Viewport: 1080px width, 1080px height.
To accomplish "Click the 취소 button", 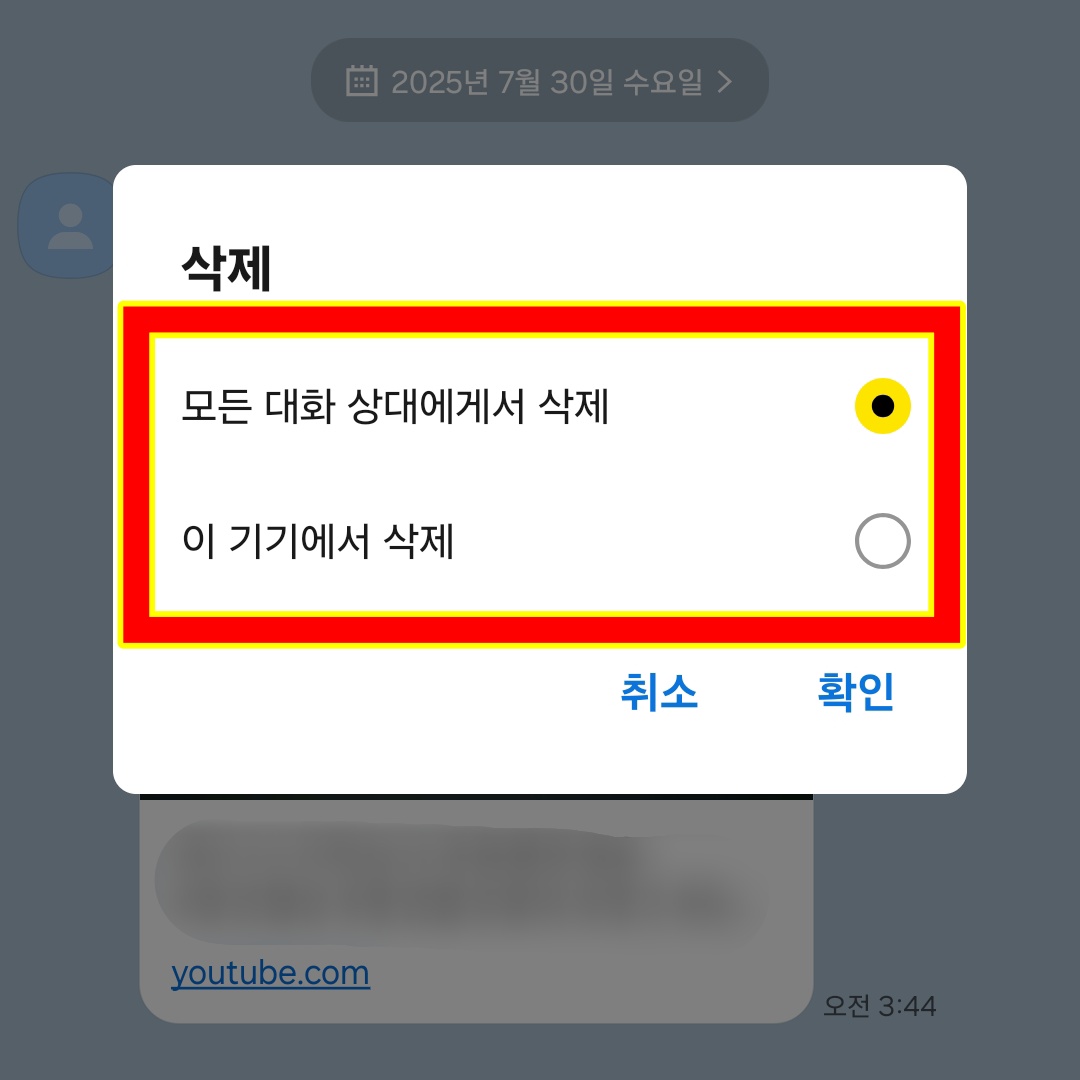I will (659, 692).
